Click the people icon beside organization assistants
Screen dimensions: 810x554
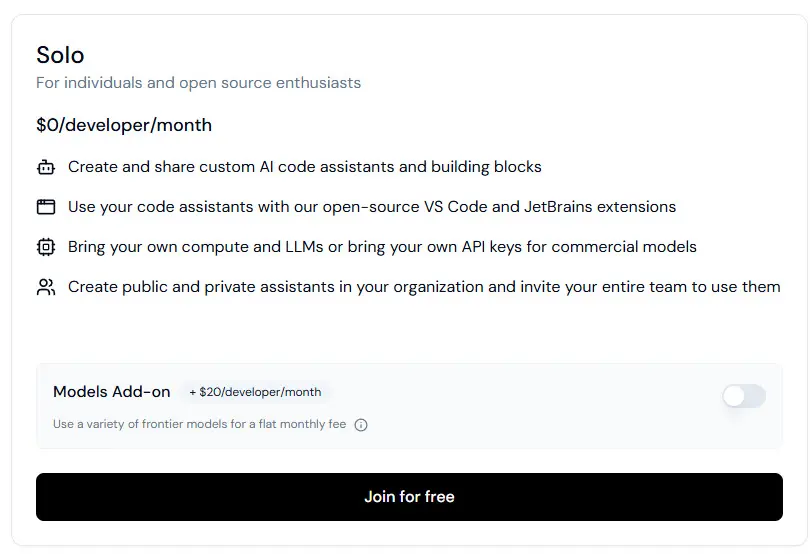click(45, 288)
